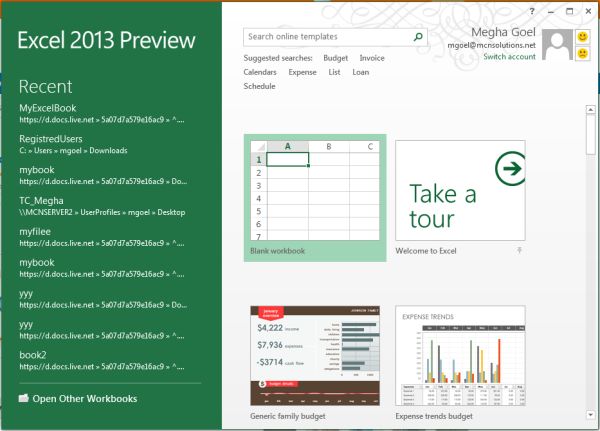Click the Megha Goel account name

pyautogui.click(x=503, y=32)
